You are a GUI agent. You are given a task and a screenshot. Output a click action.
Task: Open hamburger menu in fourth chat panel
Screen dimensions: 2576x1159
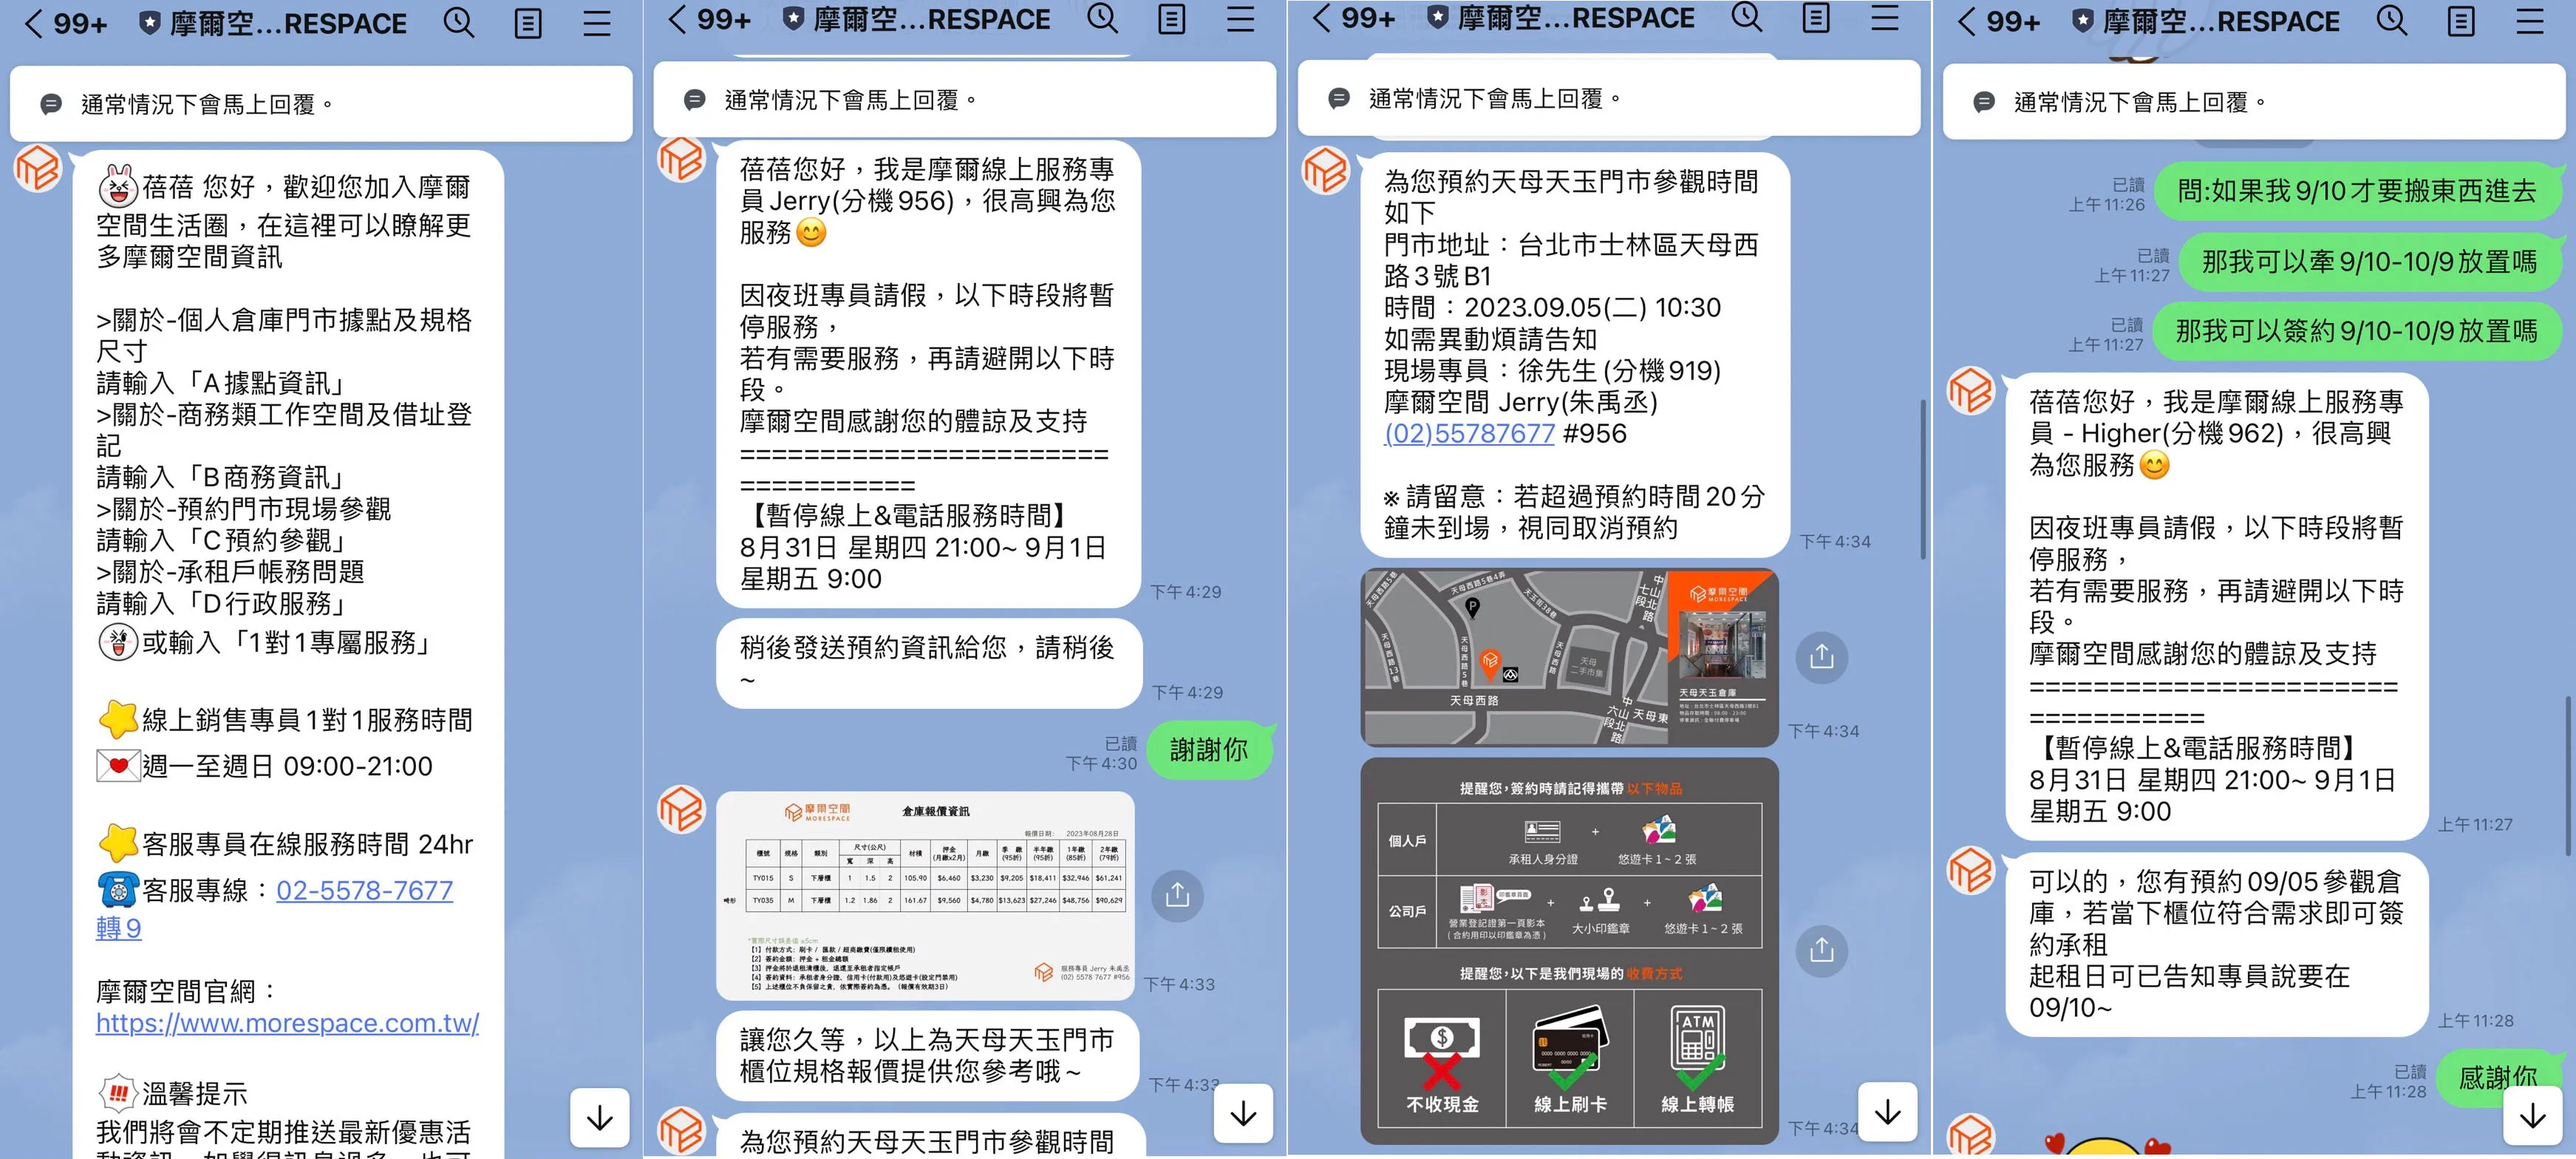(2530, 21)
